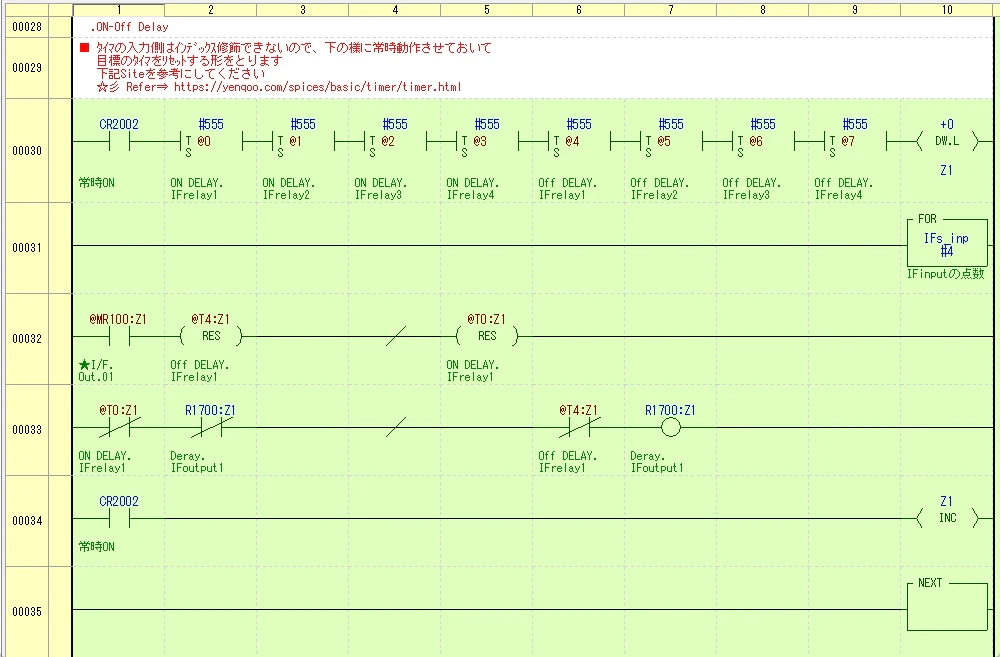Click column header 3
Image resolution: width=1000 pixels, height=657 pixels.
(x=302, y=10)
